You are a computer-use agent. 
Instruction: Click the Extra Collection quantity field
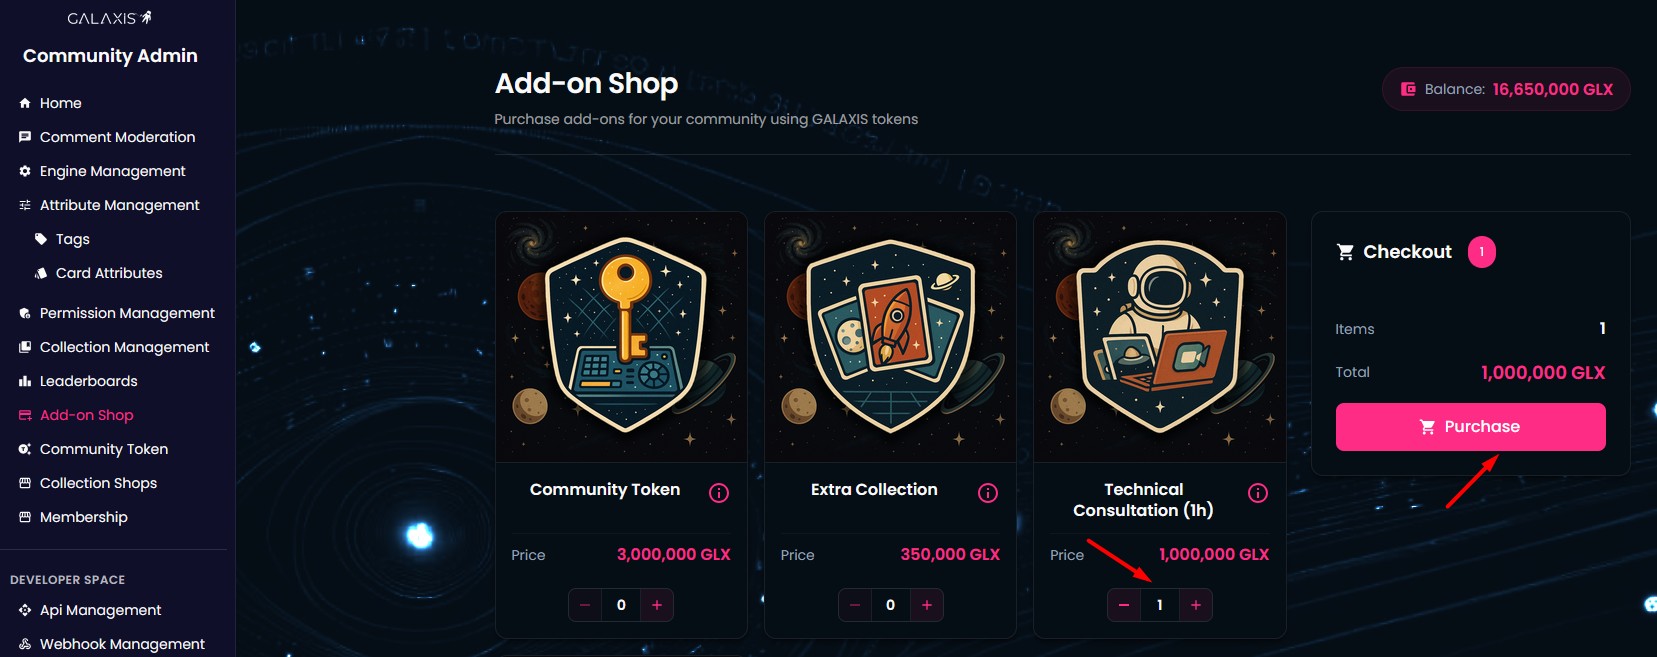(x=890, y=605)
